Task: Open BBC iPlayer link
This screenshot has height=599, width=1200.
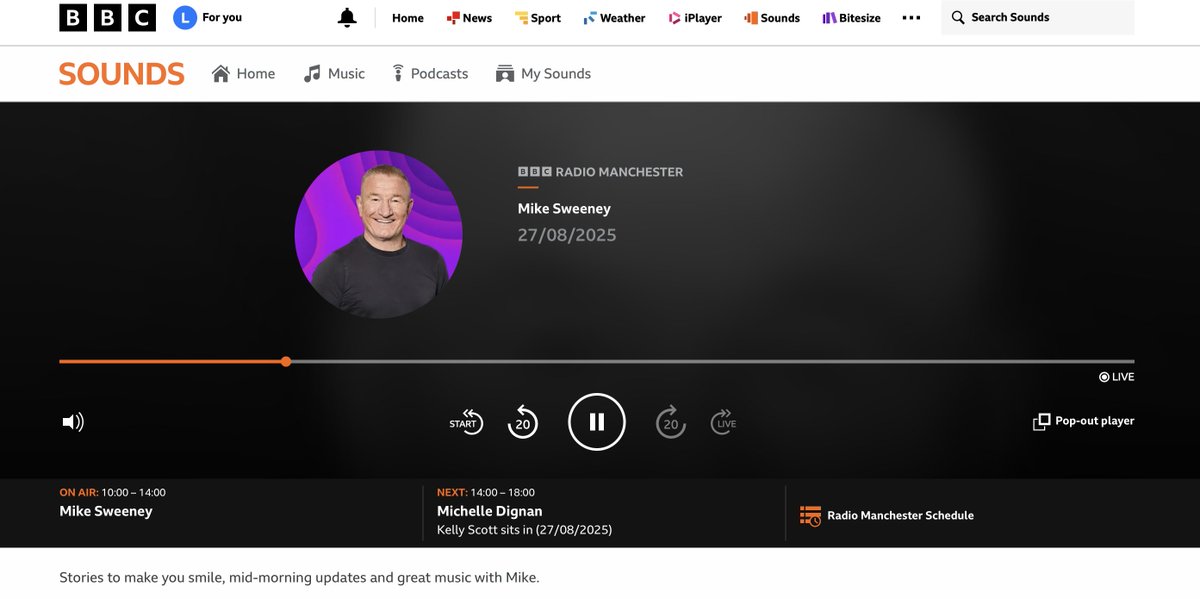Action: pyautogui.click(x=695, y=18)
